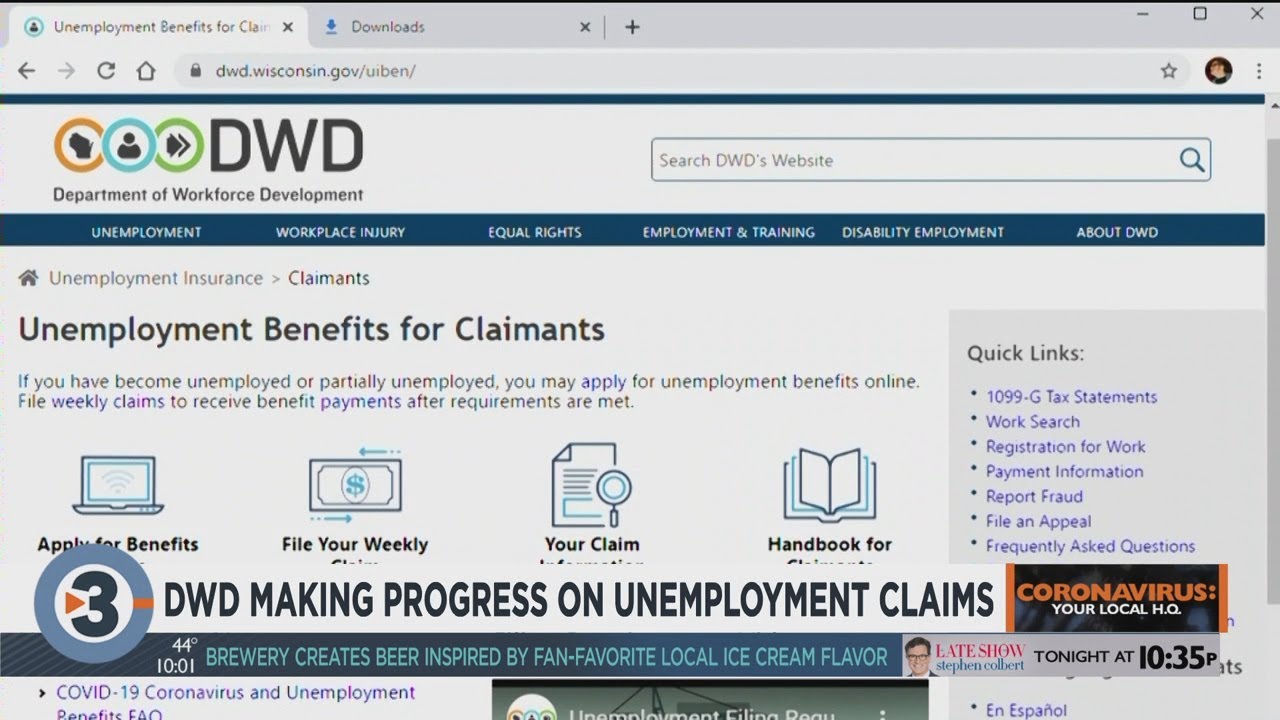Open the EMPLOYMENT & TRAINING nav menu
Viewport: 1280px width, 720px height.
coord(728,232)
